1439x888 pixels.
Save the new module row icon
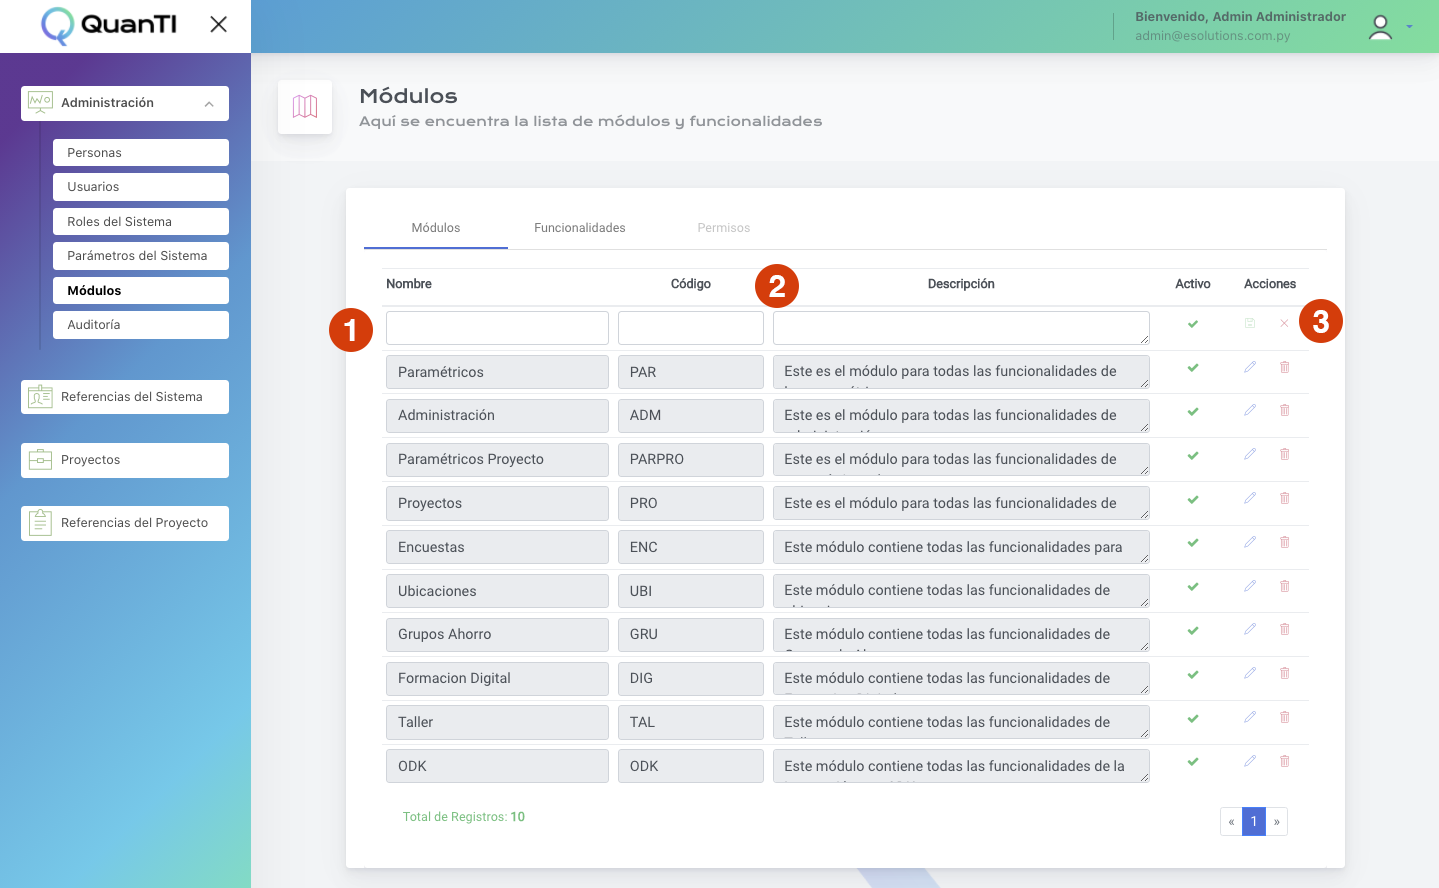(x=1250, y=323)
